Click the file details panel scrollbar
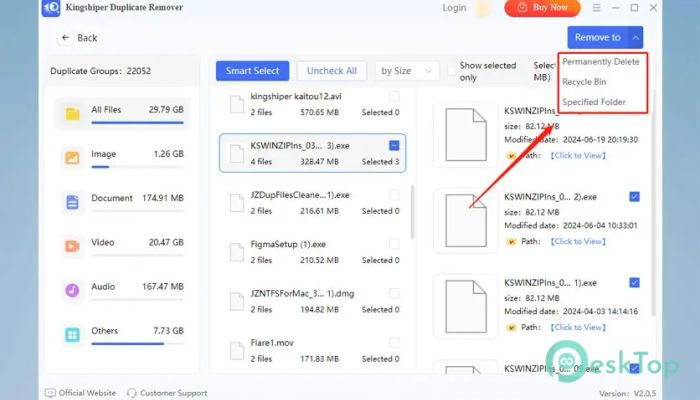 click(x=654, y=203)
